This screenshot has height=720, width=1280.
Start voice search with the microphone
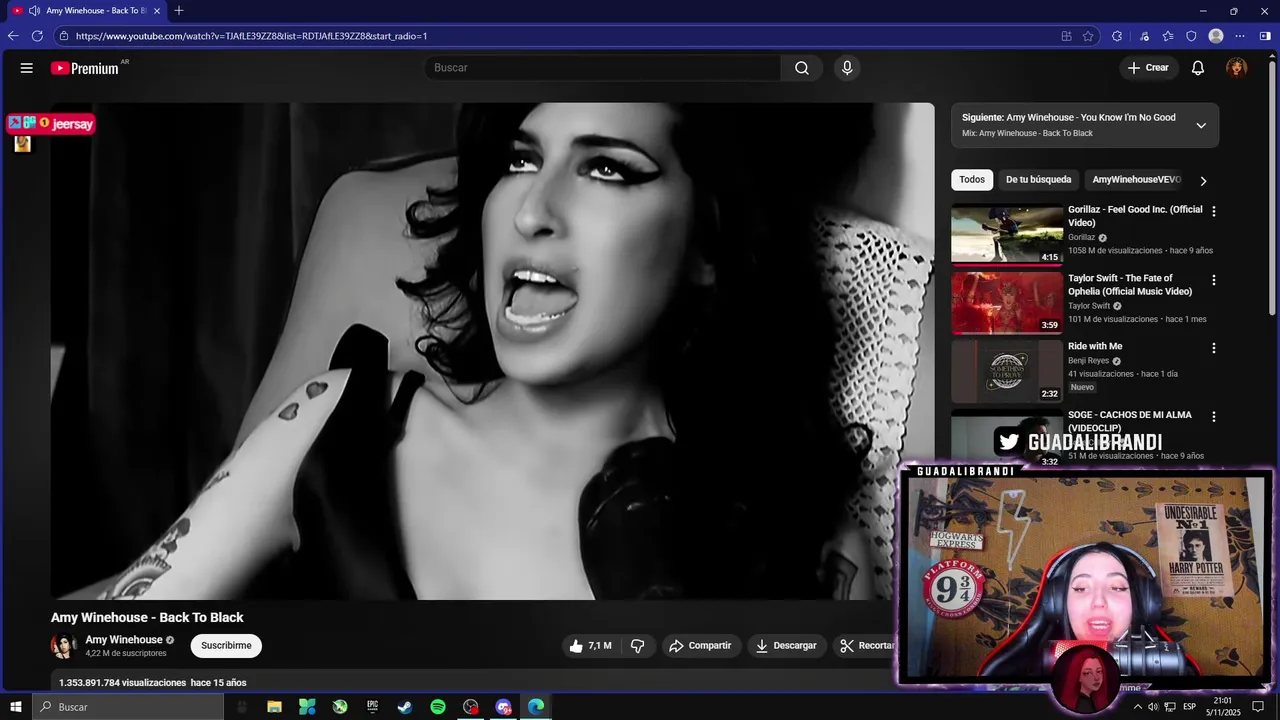coord(847,68)
